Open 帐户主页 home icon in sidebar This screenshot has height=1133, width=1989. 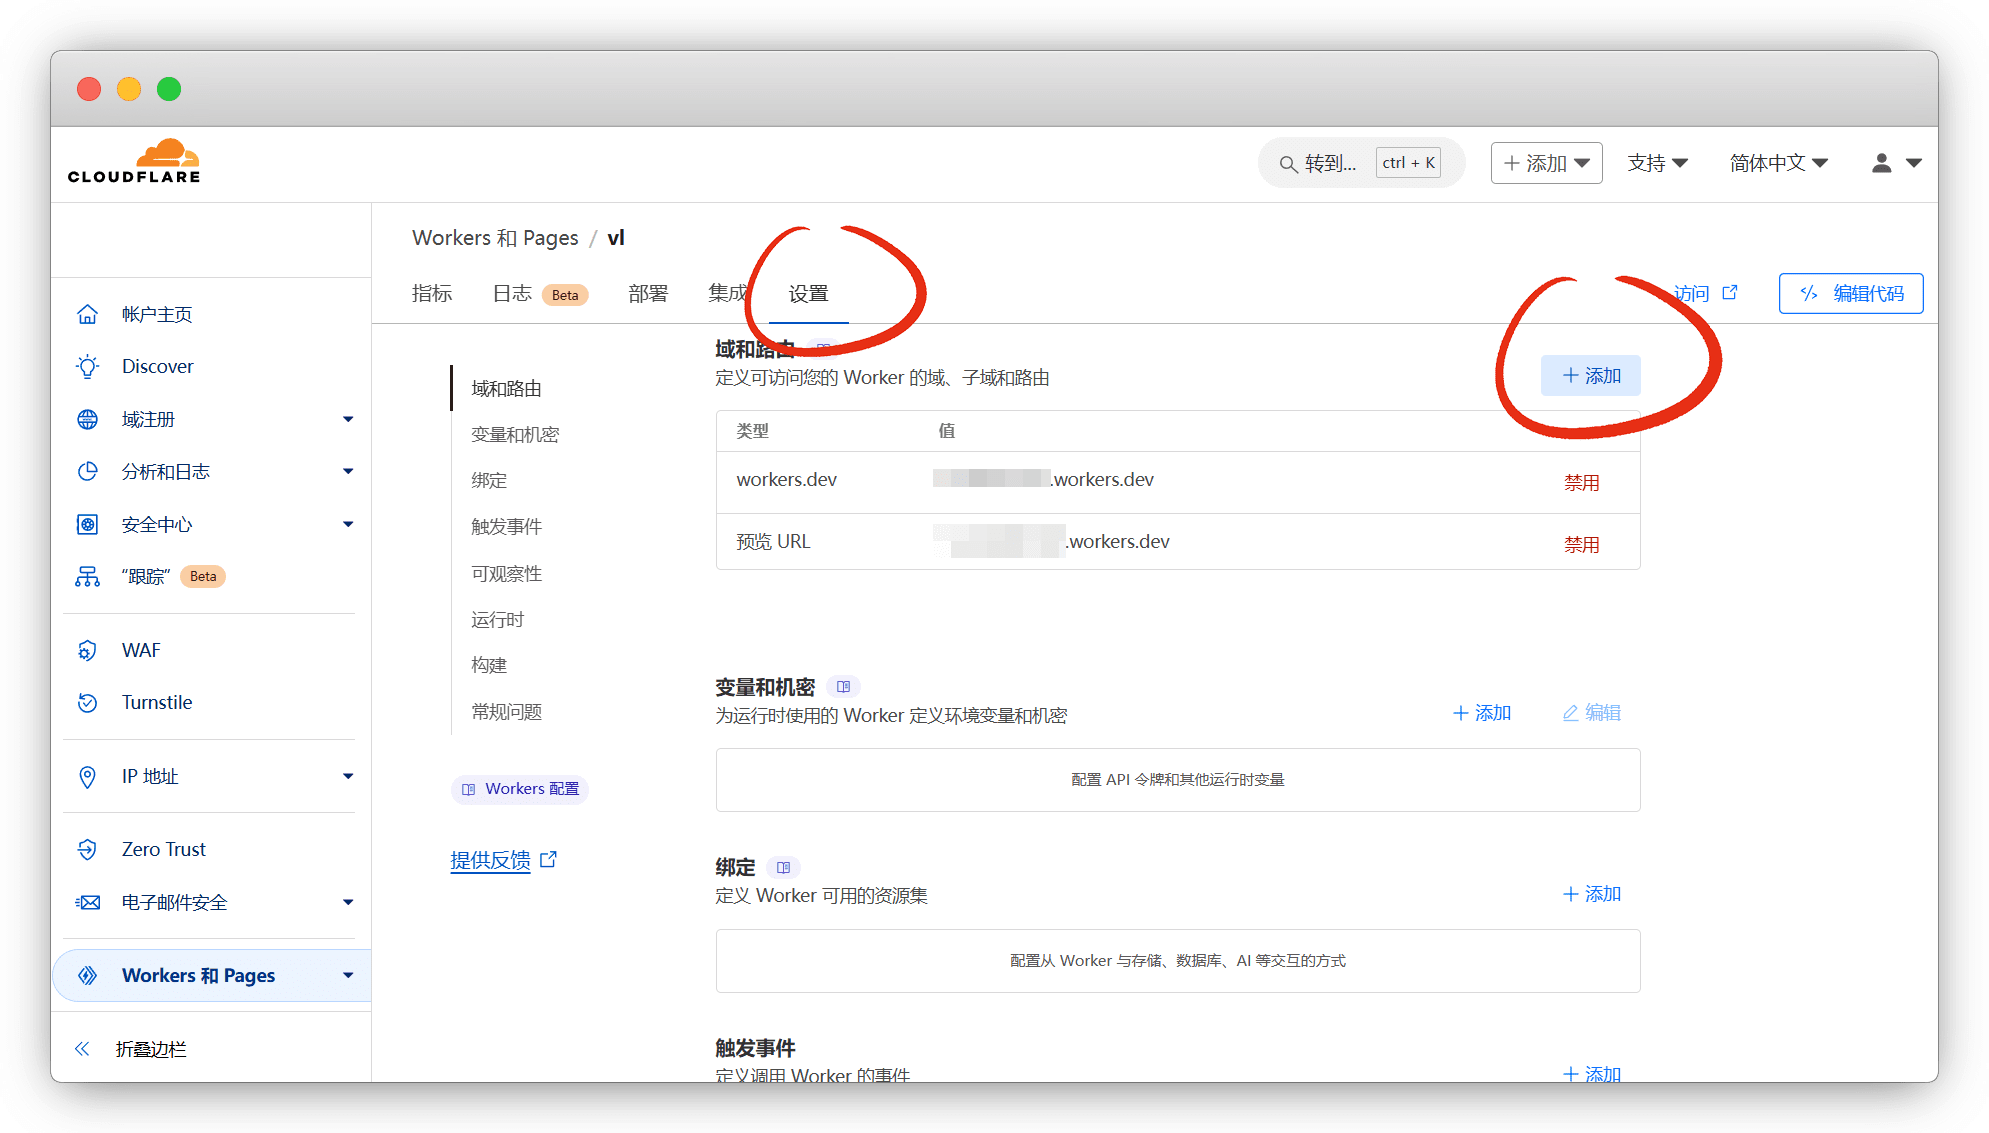(x=88, y=314)
